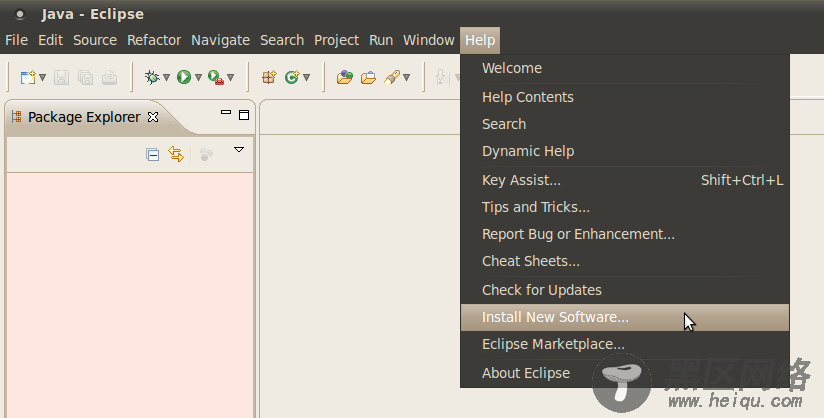The image size is (824, 418).
Task: Open the Navigate menu
Action: point(221,40)
